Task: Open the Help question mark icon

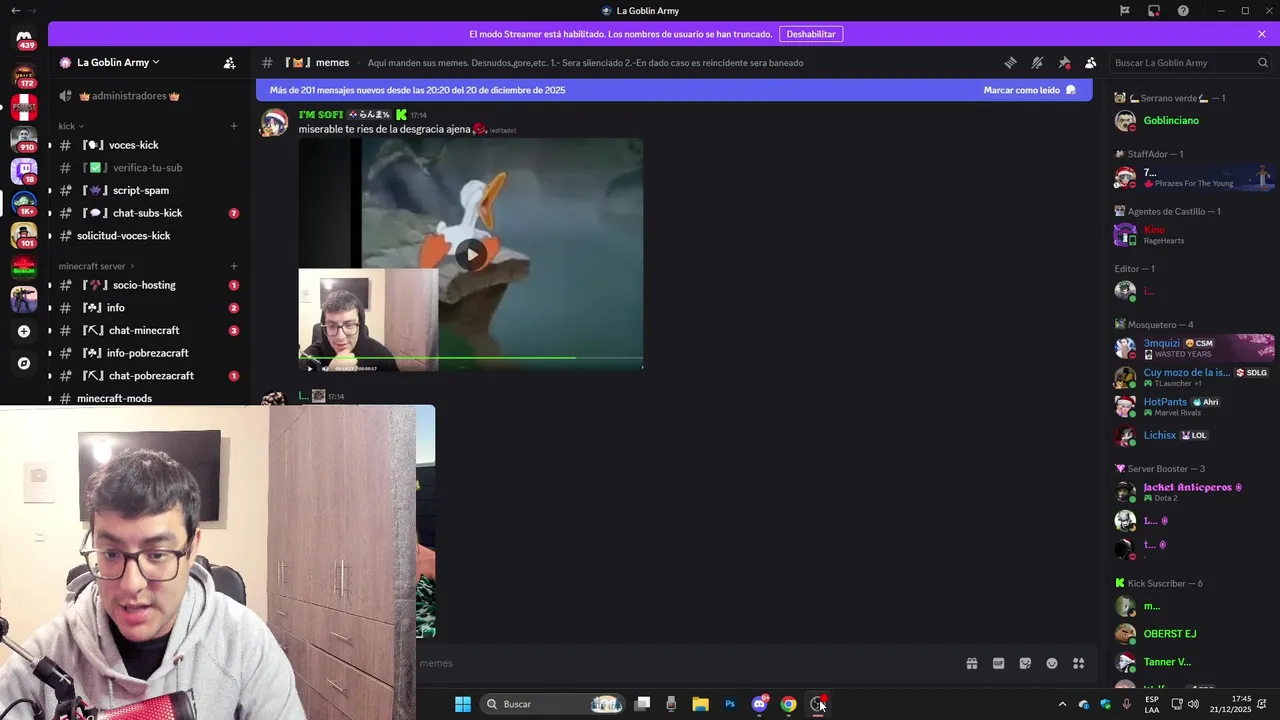Action: point(1183,11)
